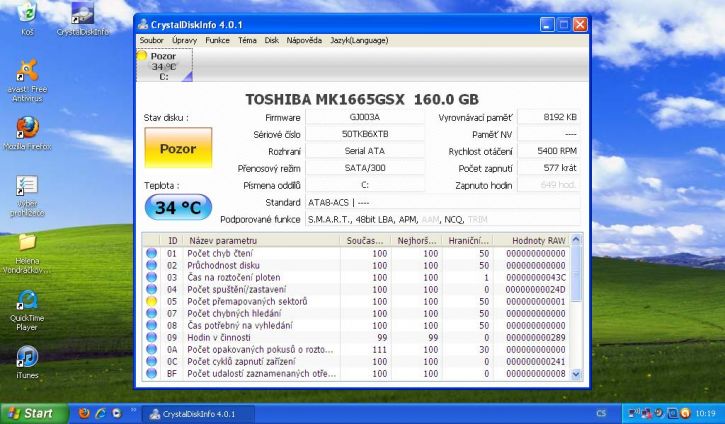This screenshot has height=424, width=725.
Task: Click serial number 50TKB6XTB field
Action: pyautogui.click(x=365, y=134)
